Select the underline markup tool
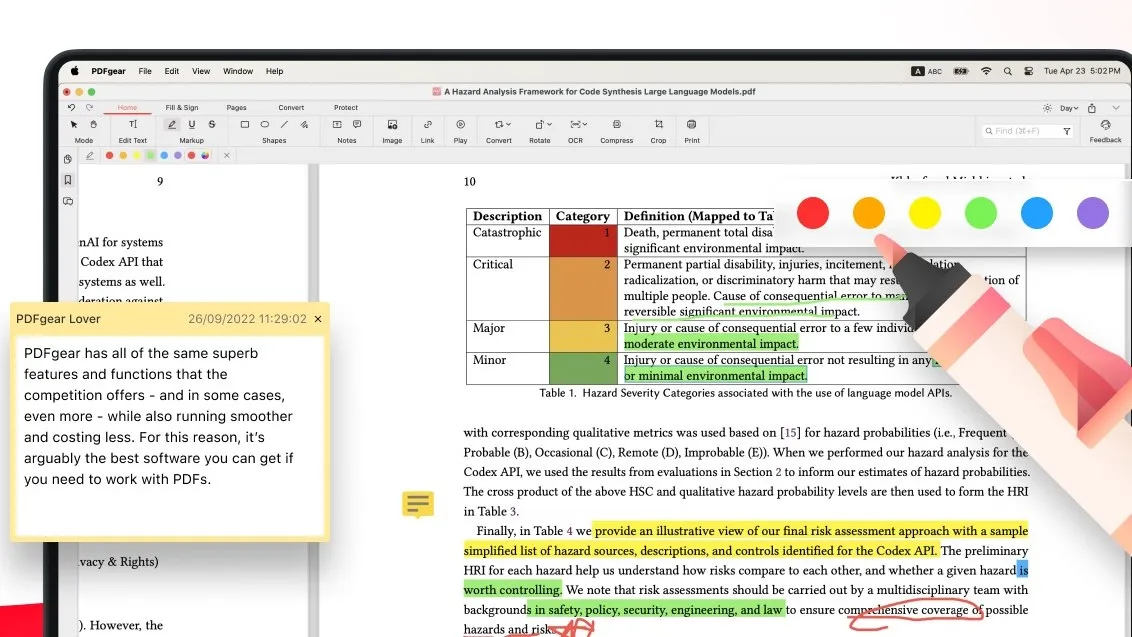Screen dimensions: 1132x637 [x=191, y=125]
